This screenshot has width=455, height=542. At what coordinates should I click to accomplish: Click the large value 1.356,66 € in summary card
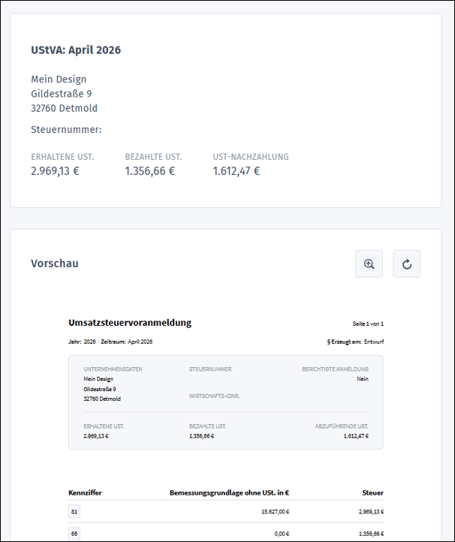[150, 171]
